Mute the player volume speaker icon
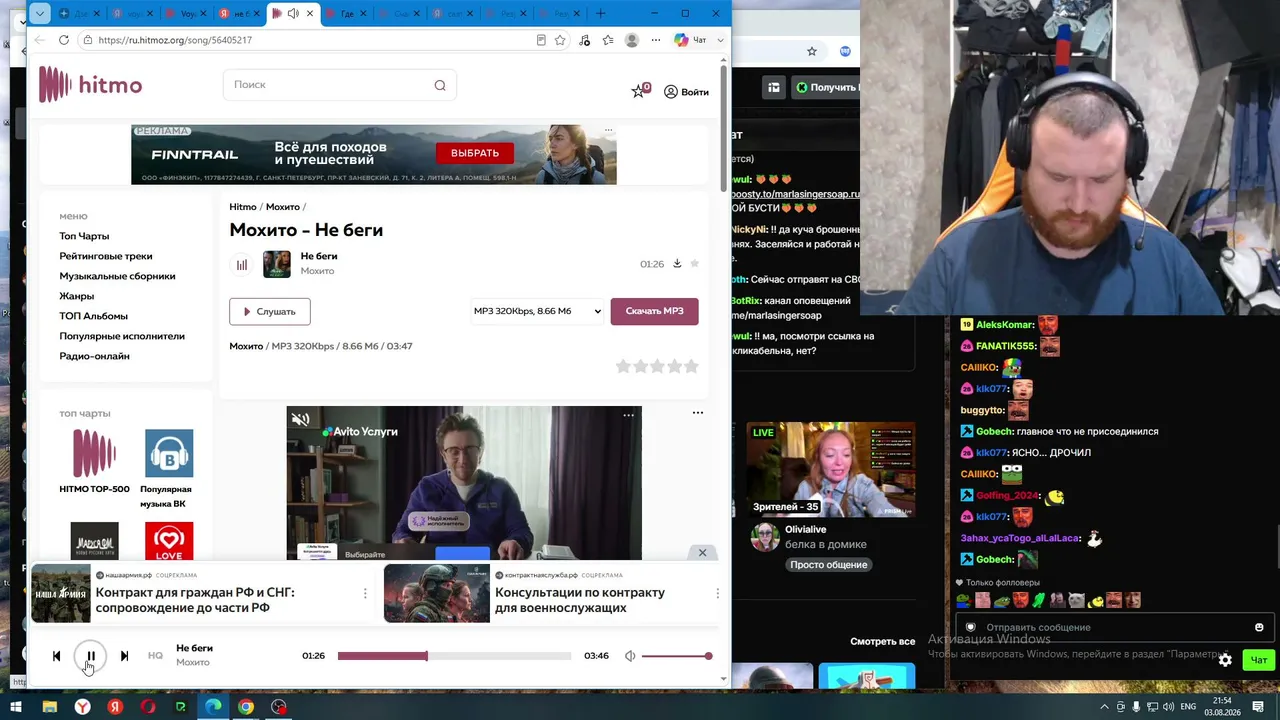 click(630, 656)
